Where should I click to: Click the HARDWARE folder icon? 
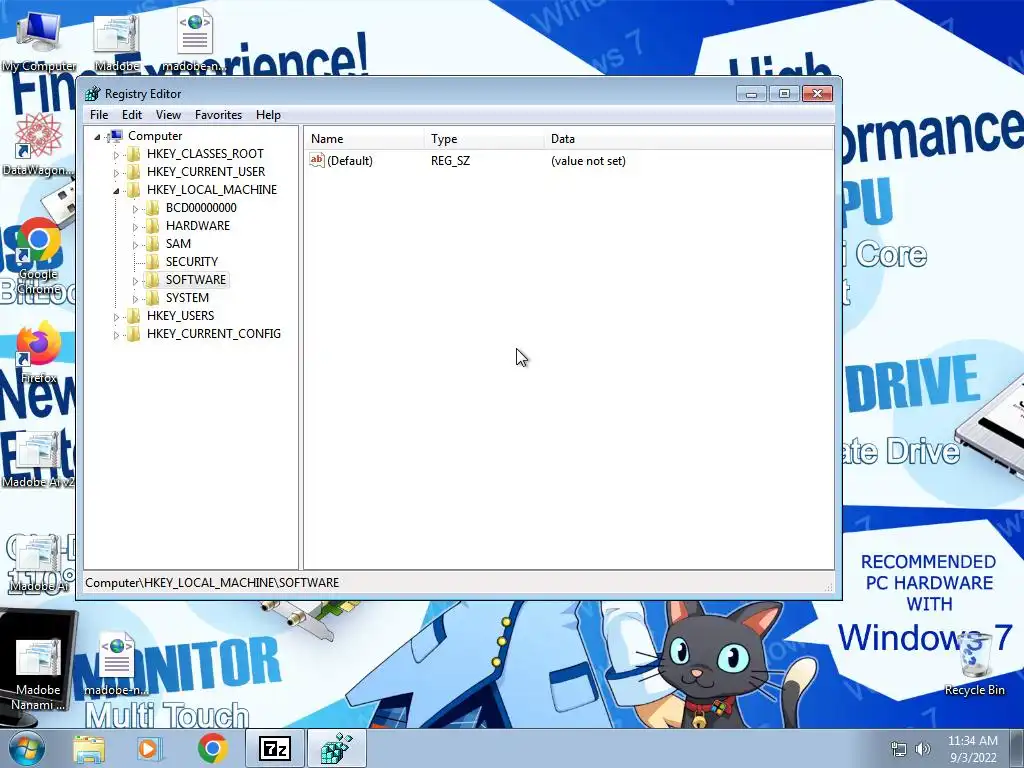pos(152,225)
